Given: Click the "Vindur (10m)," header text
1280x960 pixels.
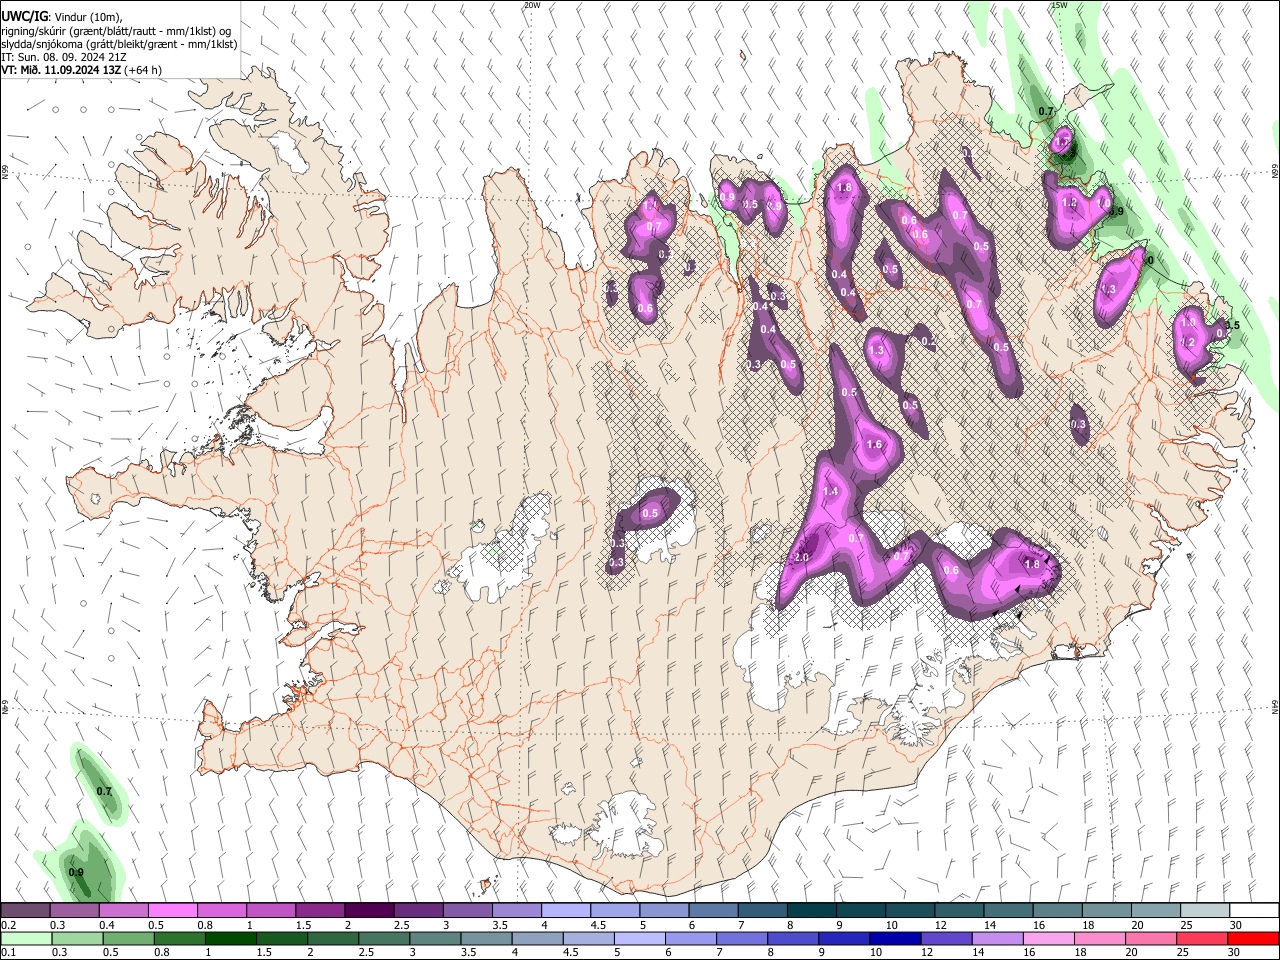Looking at the screenshot, I should point(88,17).
